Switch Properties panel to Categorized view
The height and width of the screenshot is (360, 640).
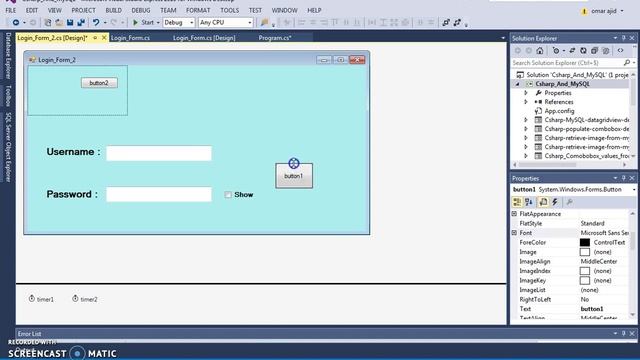point(517,202)
